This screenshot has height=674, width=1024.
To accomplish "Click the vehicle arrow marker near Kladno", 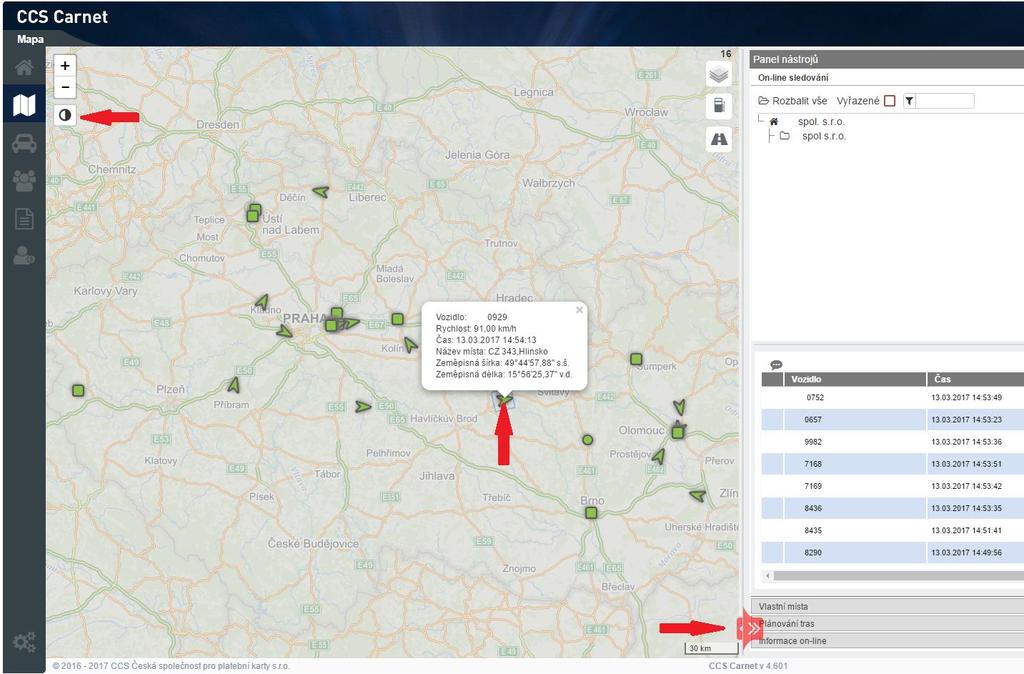I will 262,302.
